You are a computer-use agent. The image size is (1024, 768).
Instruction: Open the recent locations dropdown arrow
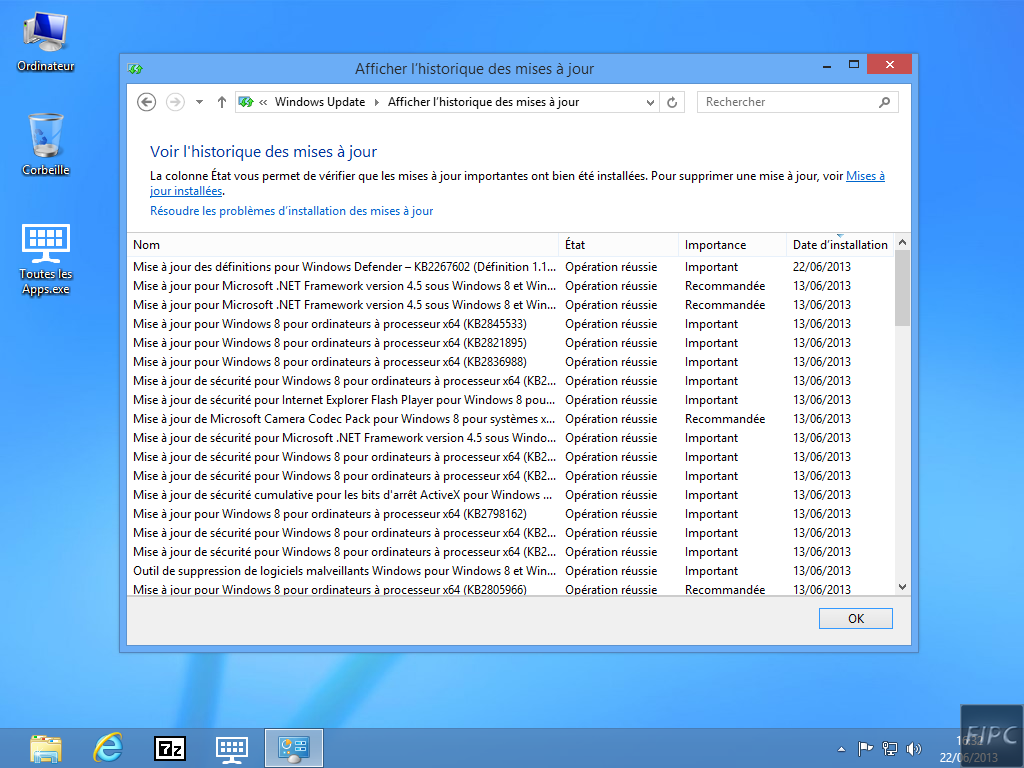point(199,102)
